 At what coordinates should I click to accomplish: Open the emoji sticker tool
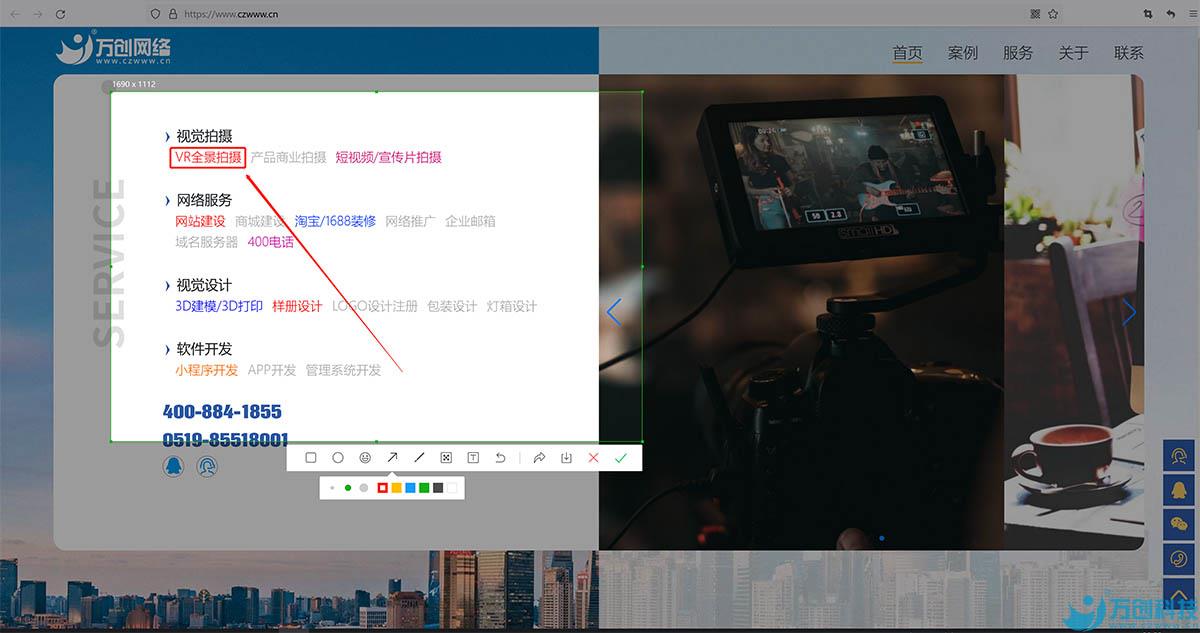coord(365,458)
